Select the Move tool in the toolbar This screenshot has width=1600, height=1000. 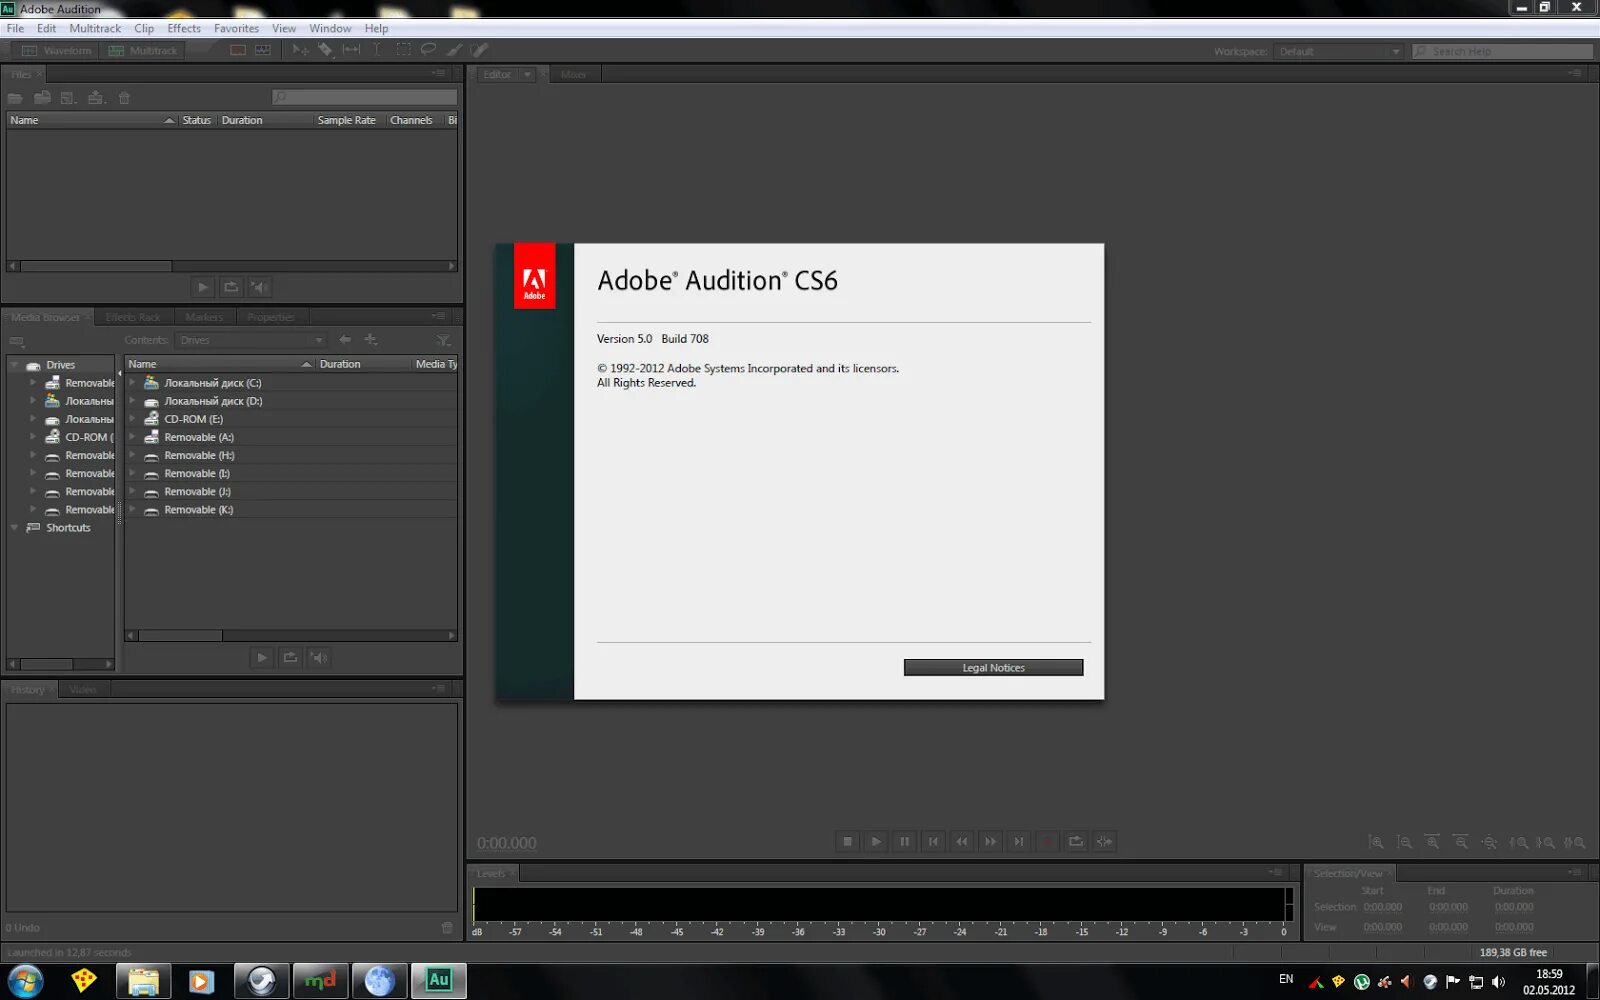click(x=300, y=50)
